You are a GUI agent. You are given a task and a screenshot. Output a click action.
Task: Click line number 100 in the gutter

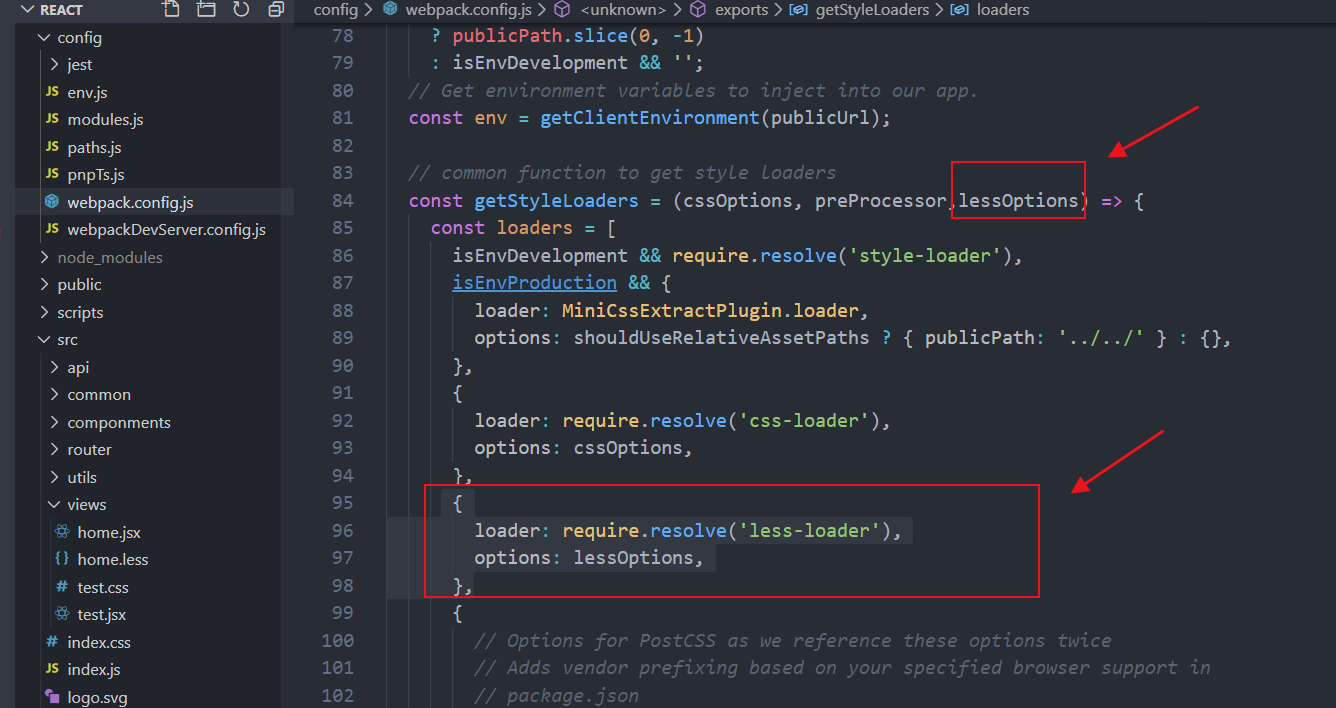[x=338, y=641]
